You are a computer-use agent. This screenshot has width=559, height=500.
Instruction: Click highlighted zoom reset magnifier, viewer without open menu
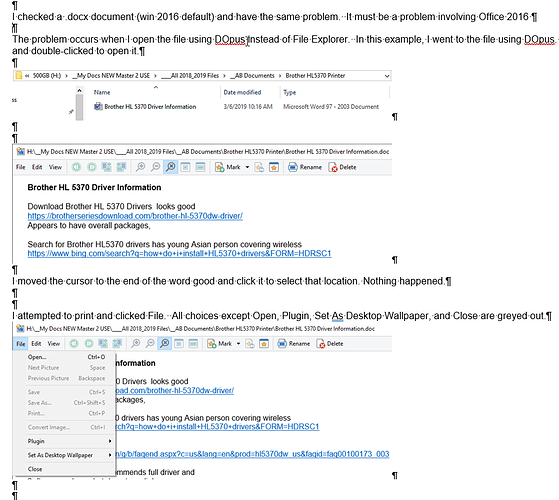click(x=171, y=167)
